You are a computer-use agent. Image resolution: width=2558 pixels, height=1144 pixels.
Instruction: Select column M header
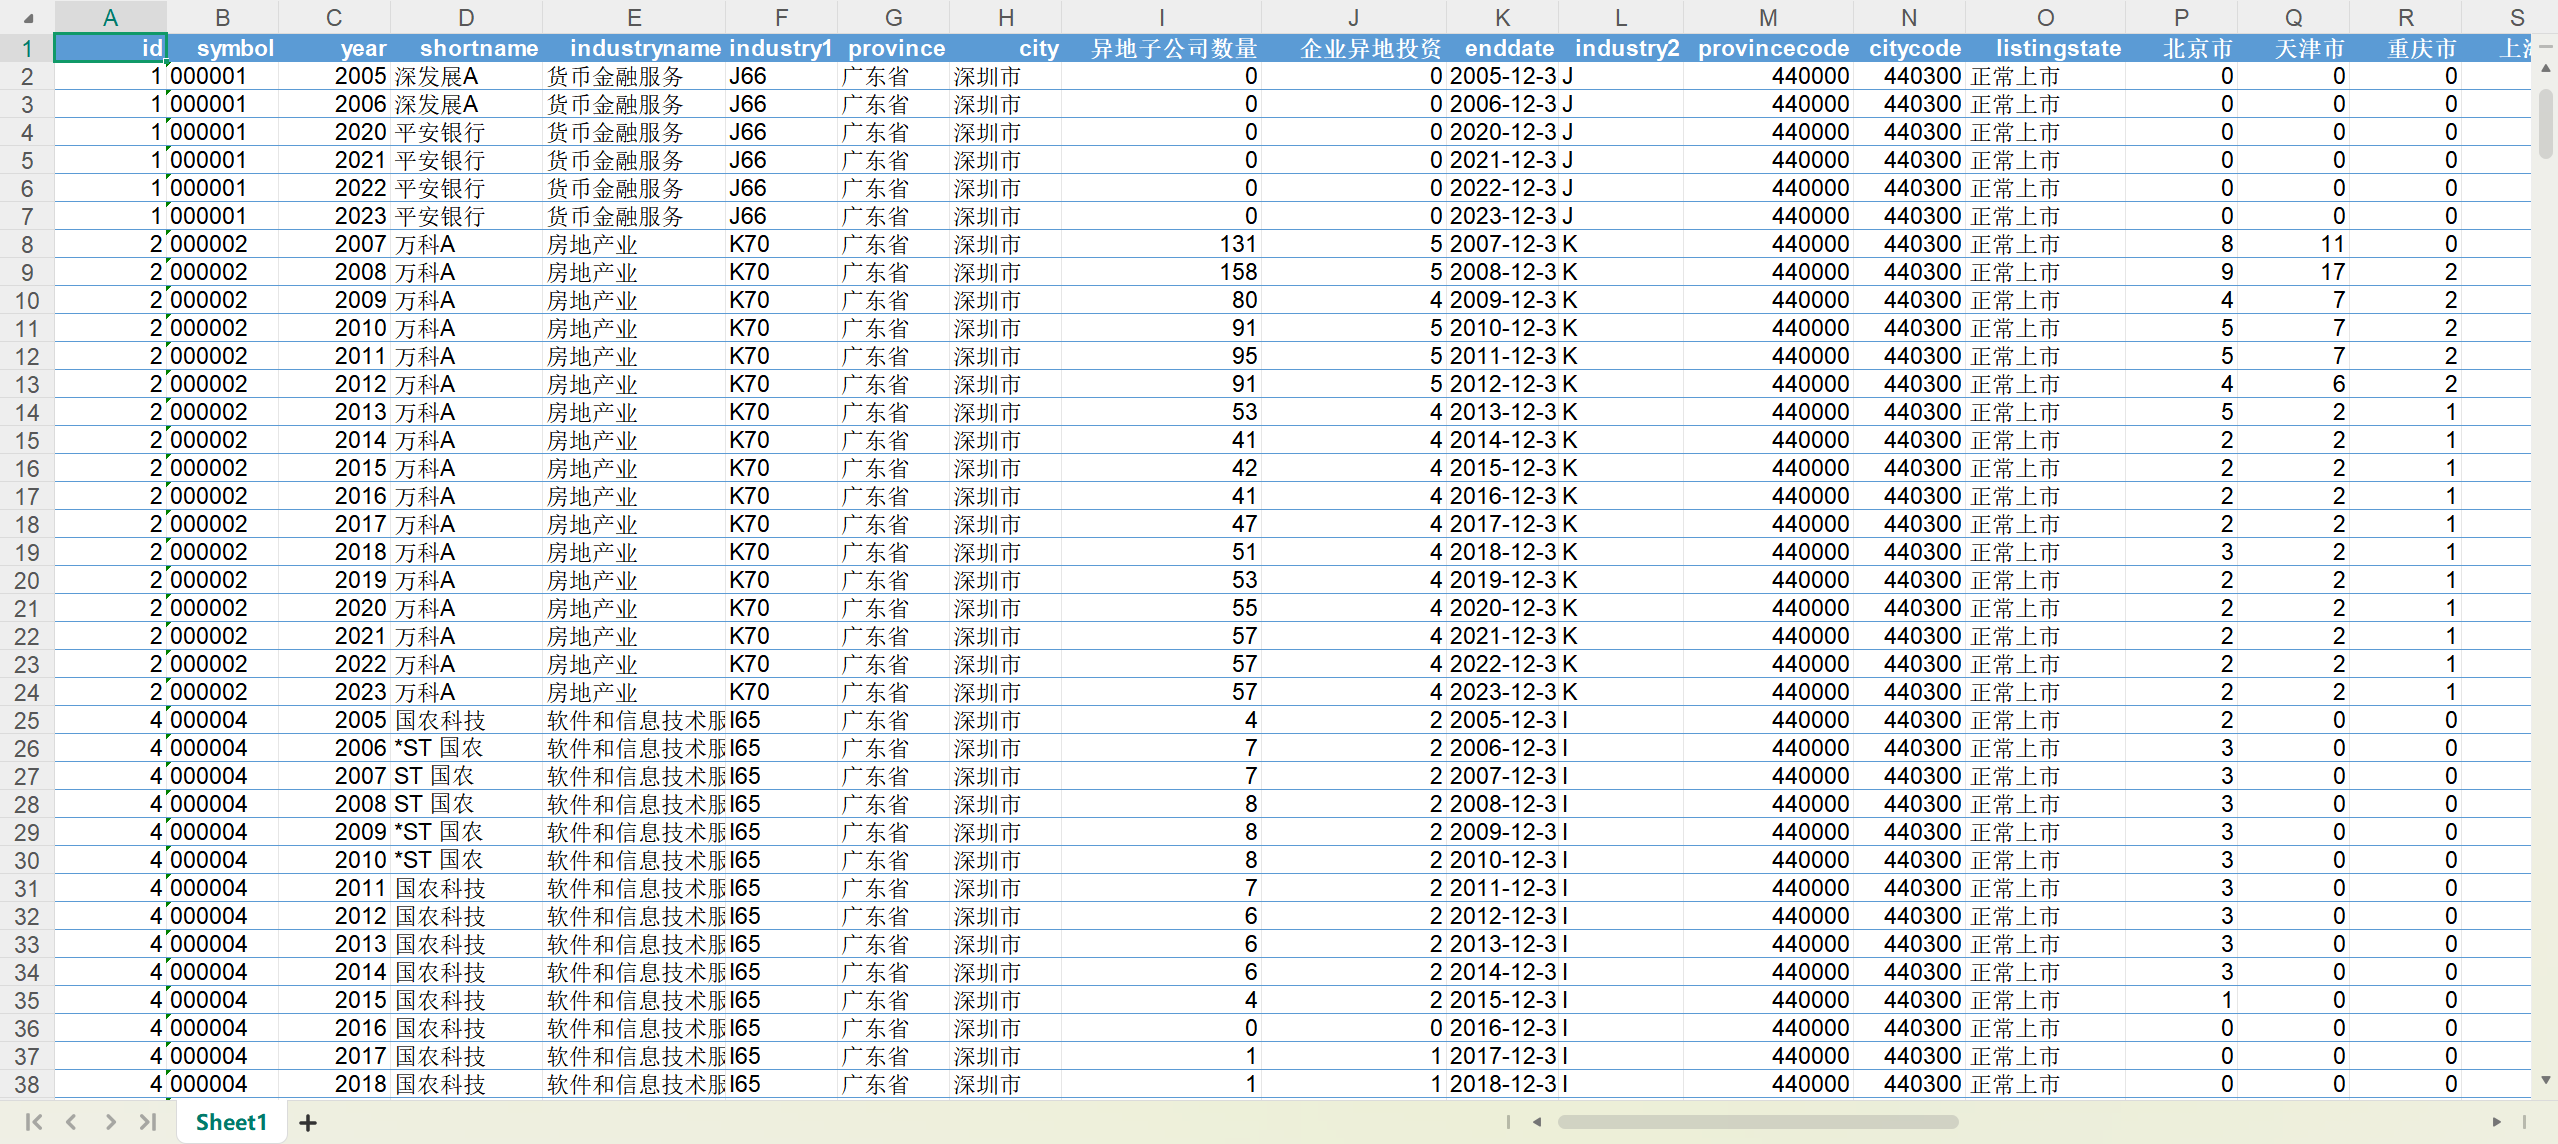[1767, 18]
